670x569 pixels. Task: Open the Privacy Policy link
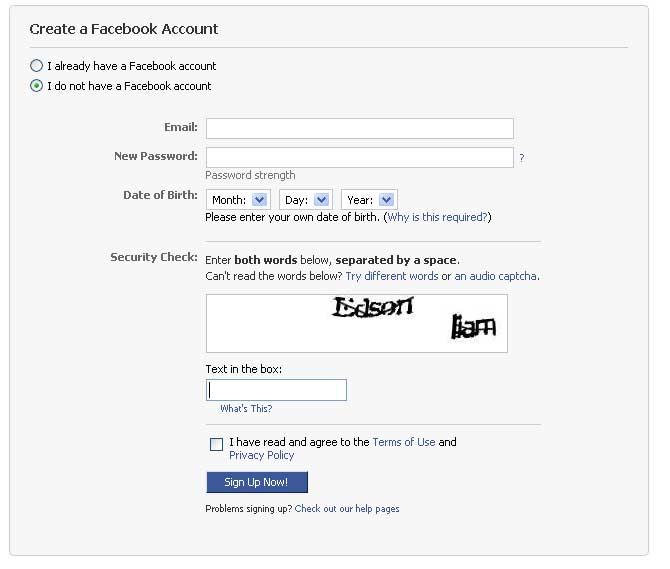point(262,455)
